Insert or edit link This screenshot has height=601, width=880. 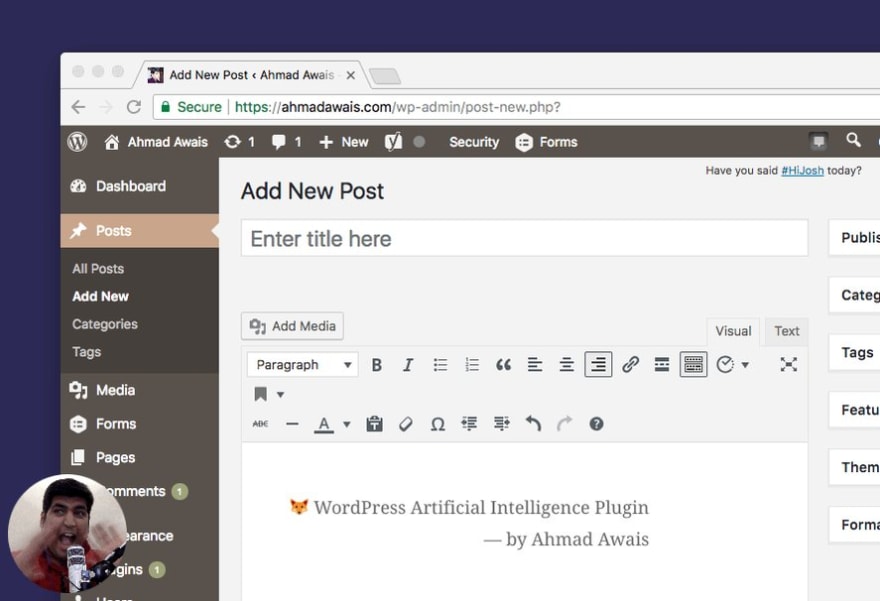click(x=630, y=365)
